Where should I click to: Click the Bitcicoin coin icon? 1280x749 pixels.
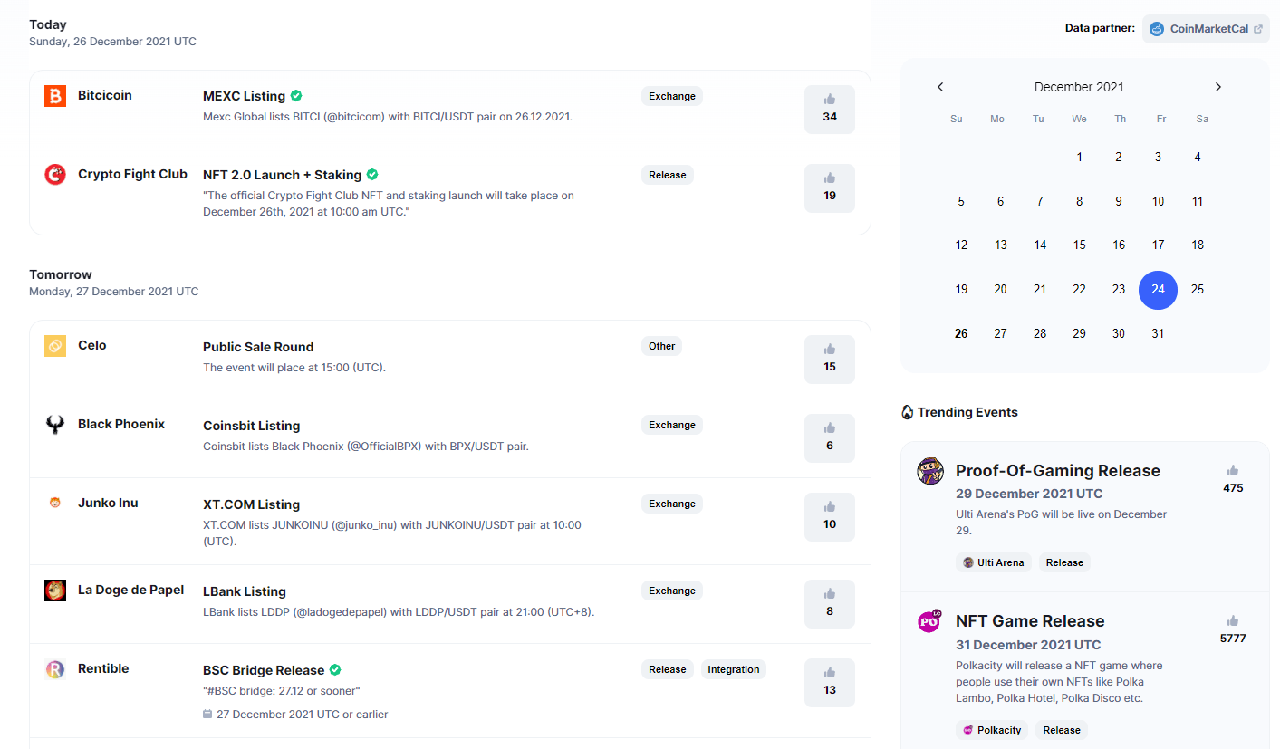pos(54,95)
